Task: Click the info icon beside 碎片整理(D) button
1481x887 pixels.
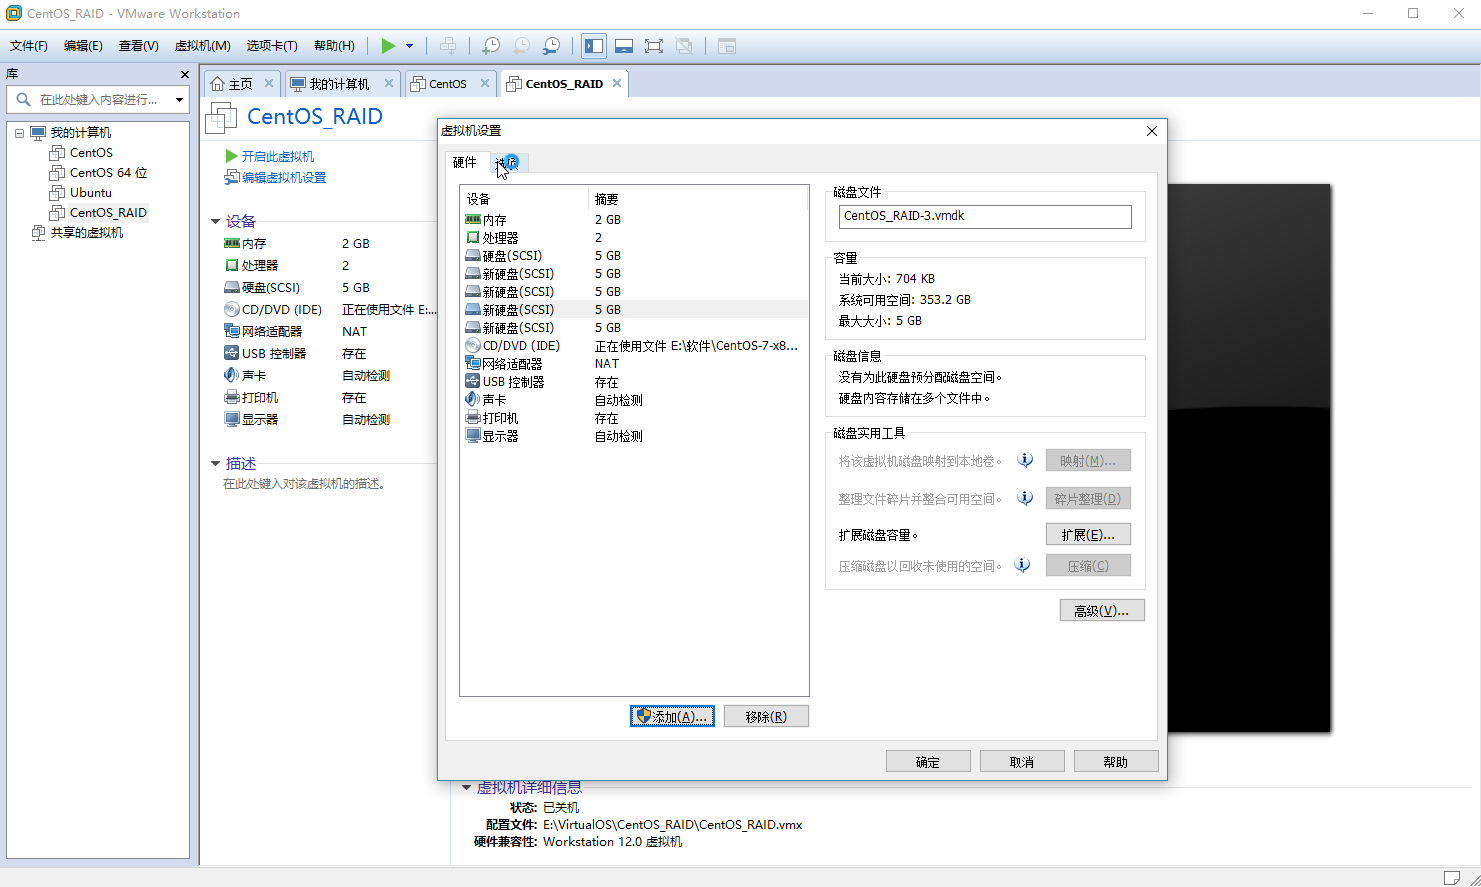Action: coord(1025,497)
